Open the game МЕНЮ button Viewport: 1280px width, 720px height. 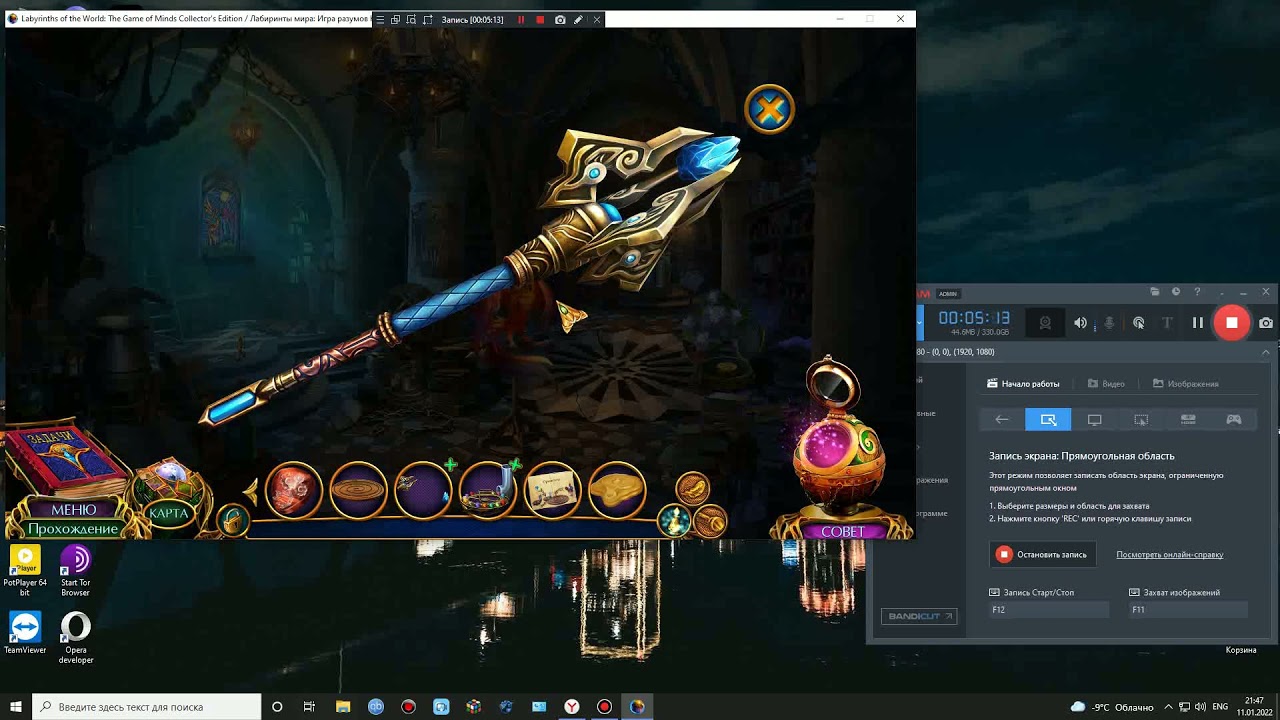[73, 510]
